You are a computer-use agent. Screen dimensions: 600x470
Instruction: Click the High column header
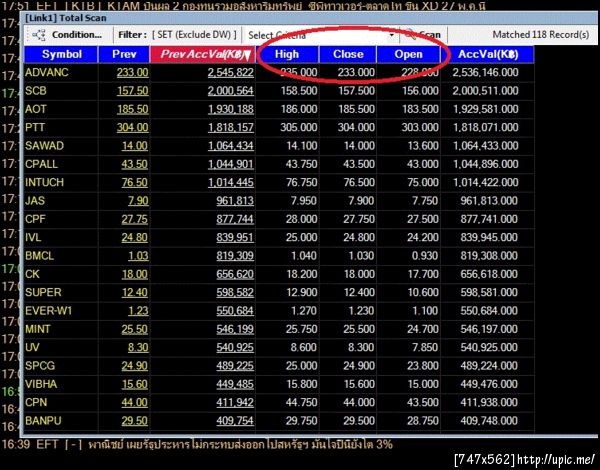point(287,54)
